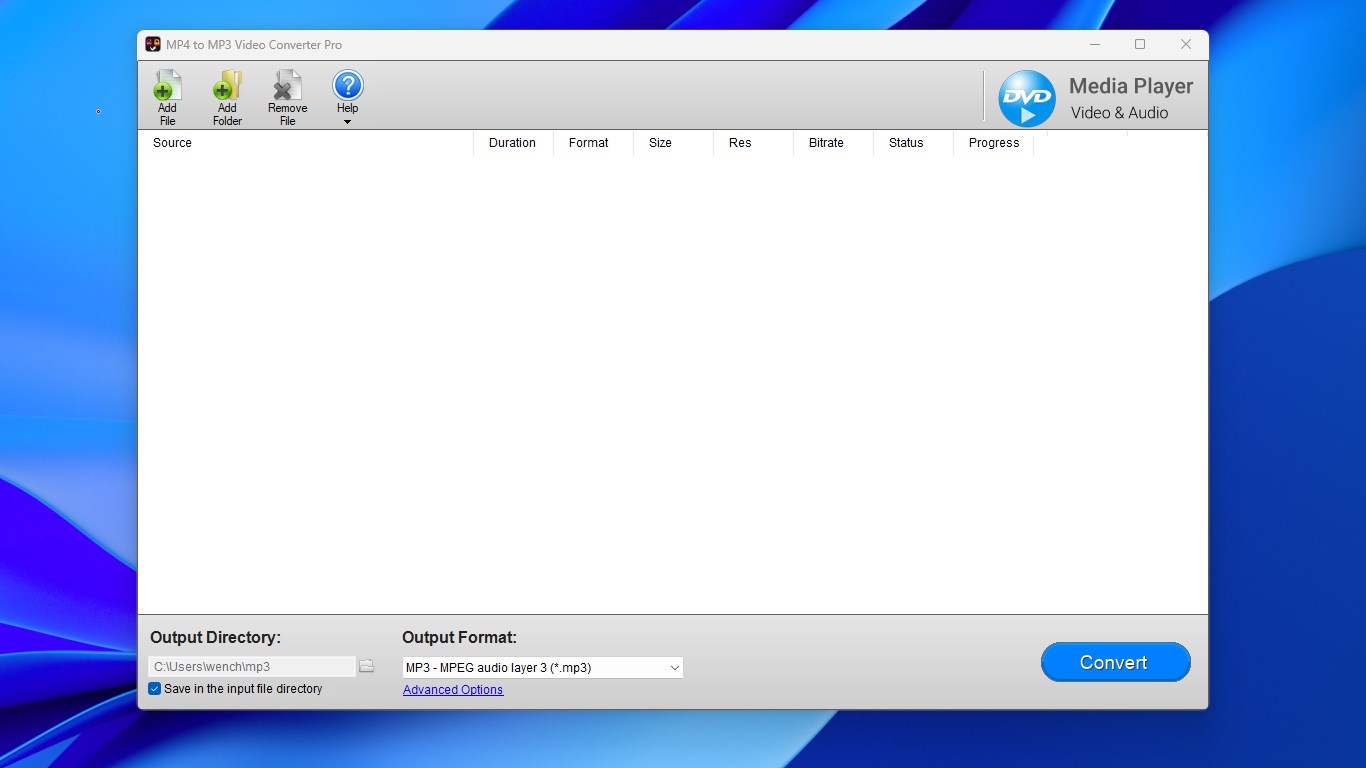Maximize the converter window

coord(1140,44)
